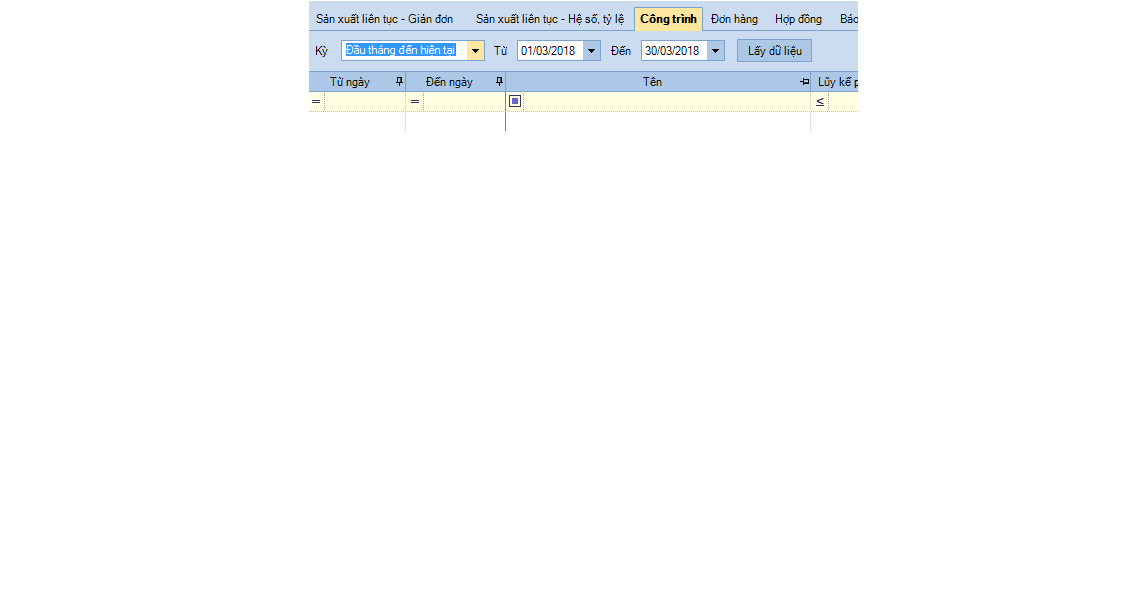This screenshot has width=1138, height=614.
Task: Toggle pin icon on Tên column
Action: pos(804,82)
